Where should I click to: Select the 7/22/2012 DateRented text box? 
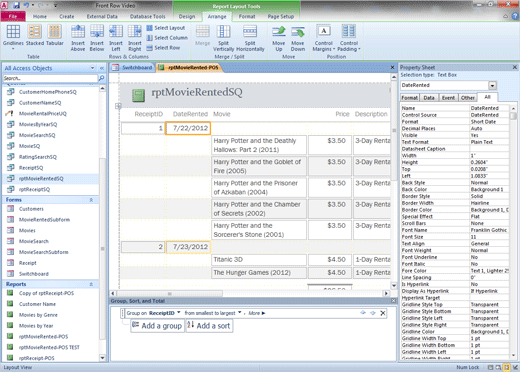[188, 128]
